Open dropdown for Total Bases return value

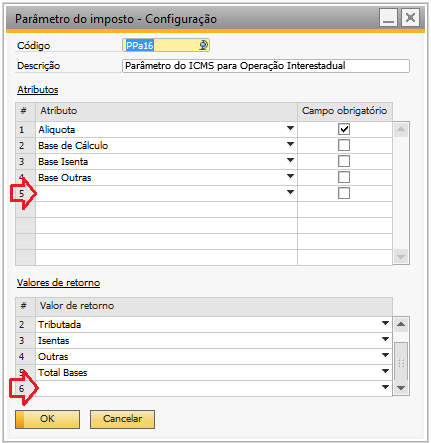(x=385, y=371)
